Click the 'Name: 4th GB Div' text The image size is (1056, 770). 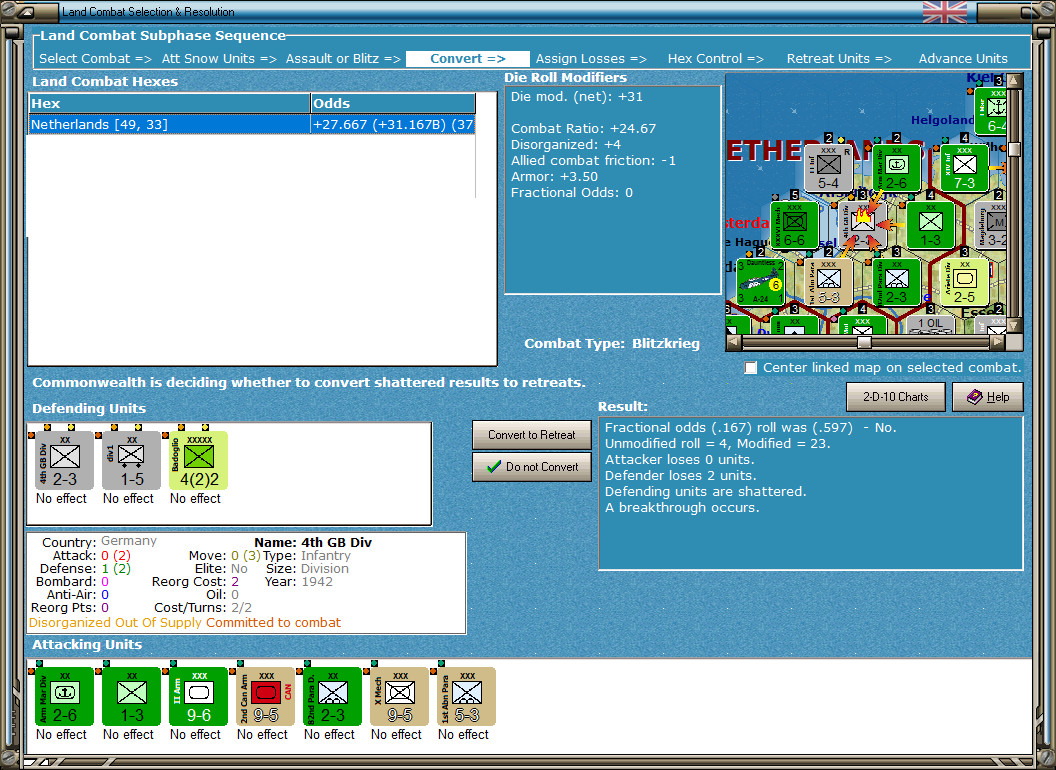(312, 542)
